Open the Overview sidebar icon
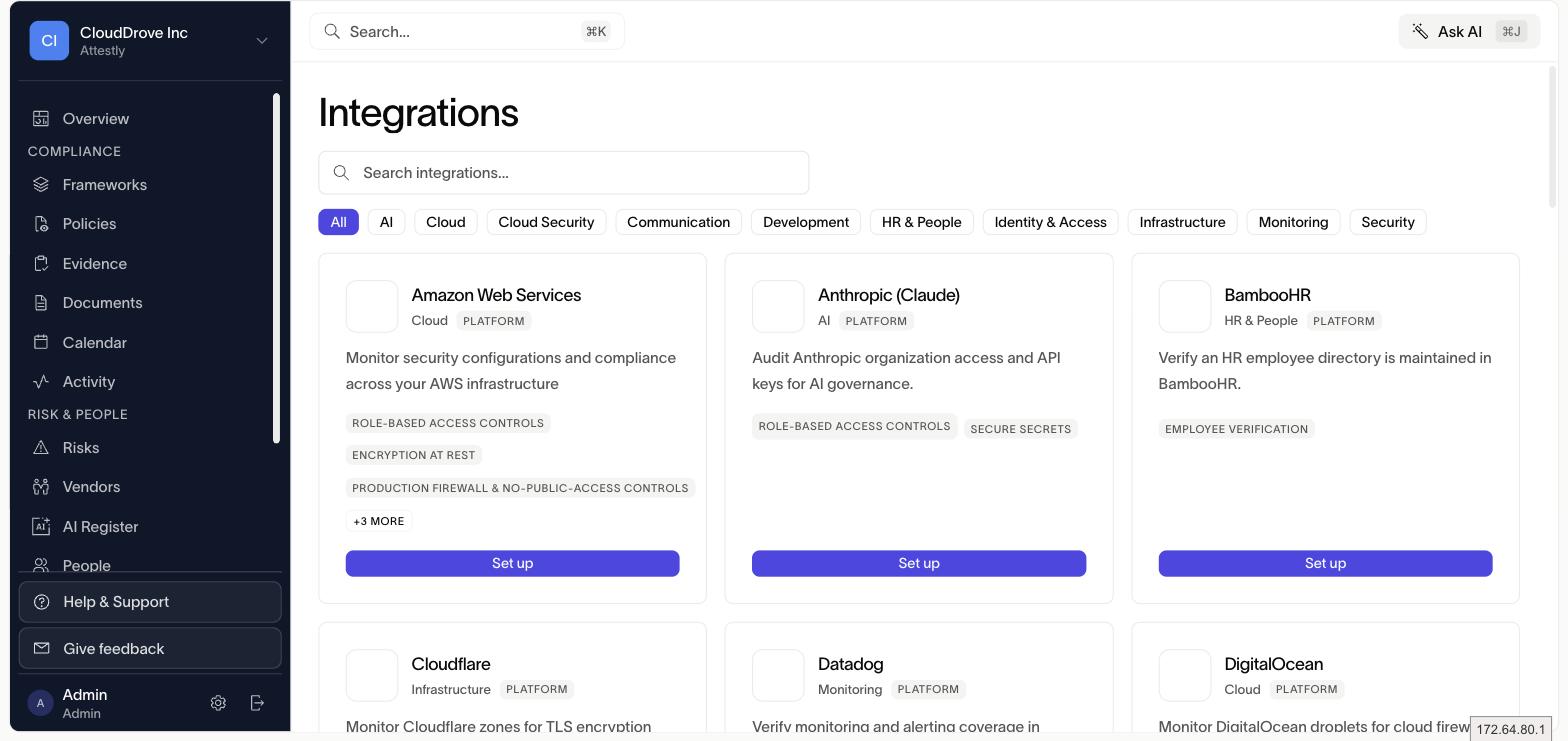This screenshot has width=1568, height=741. click(41, 118)
